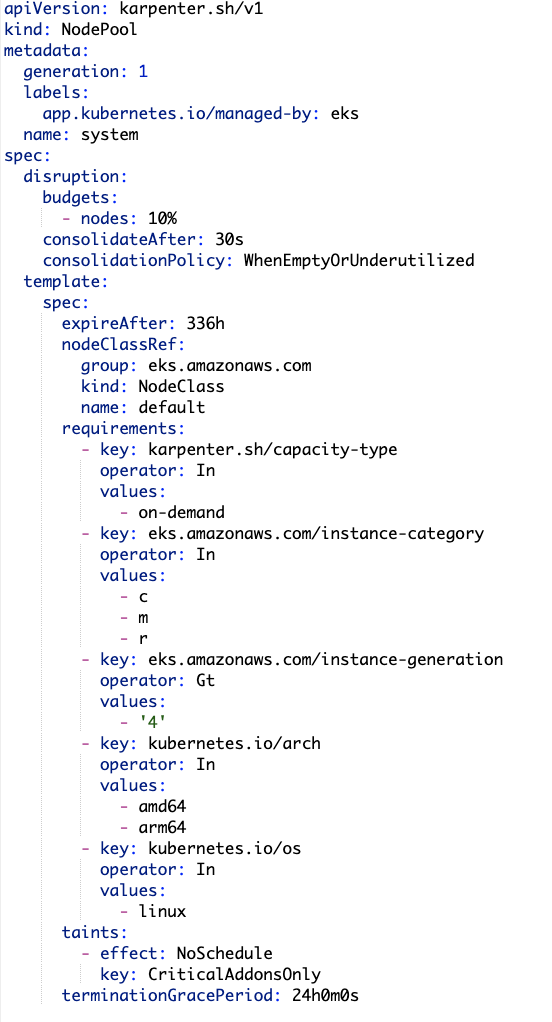Select the group value eks.amazonaws.com
Screen dimensions: 552x1022
pyautogui.click(x=229, y=365)
